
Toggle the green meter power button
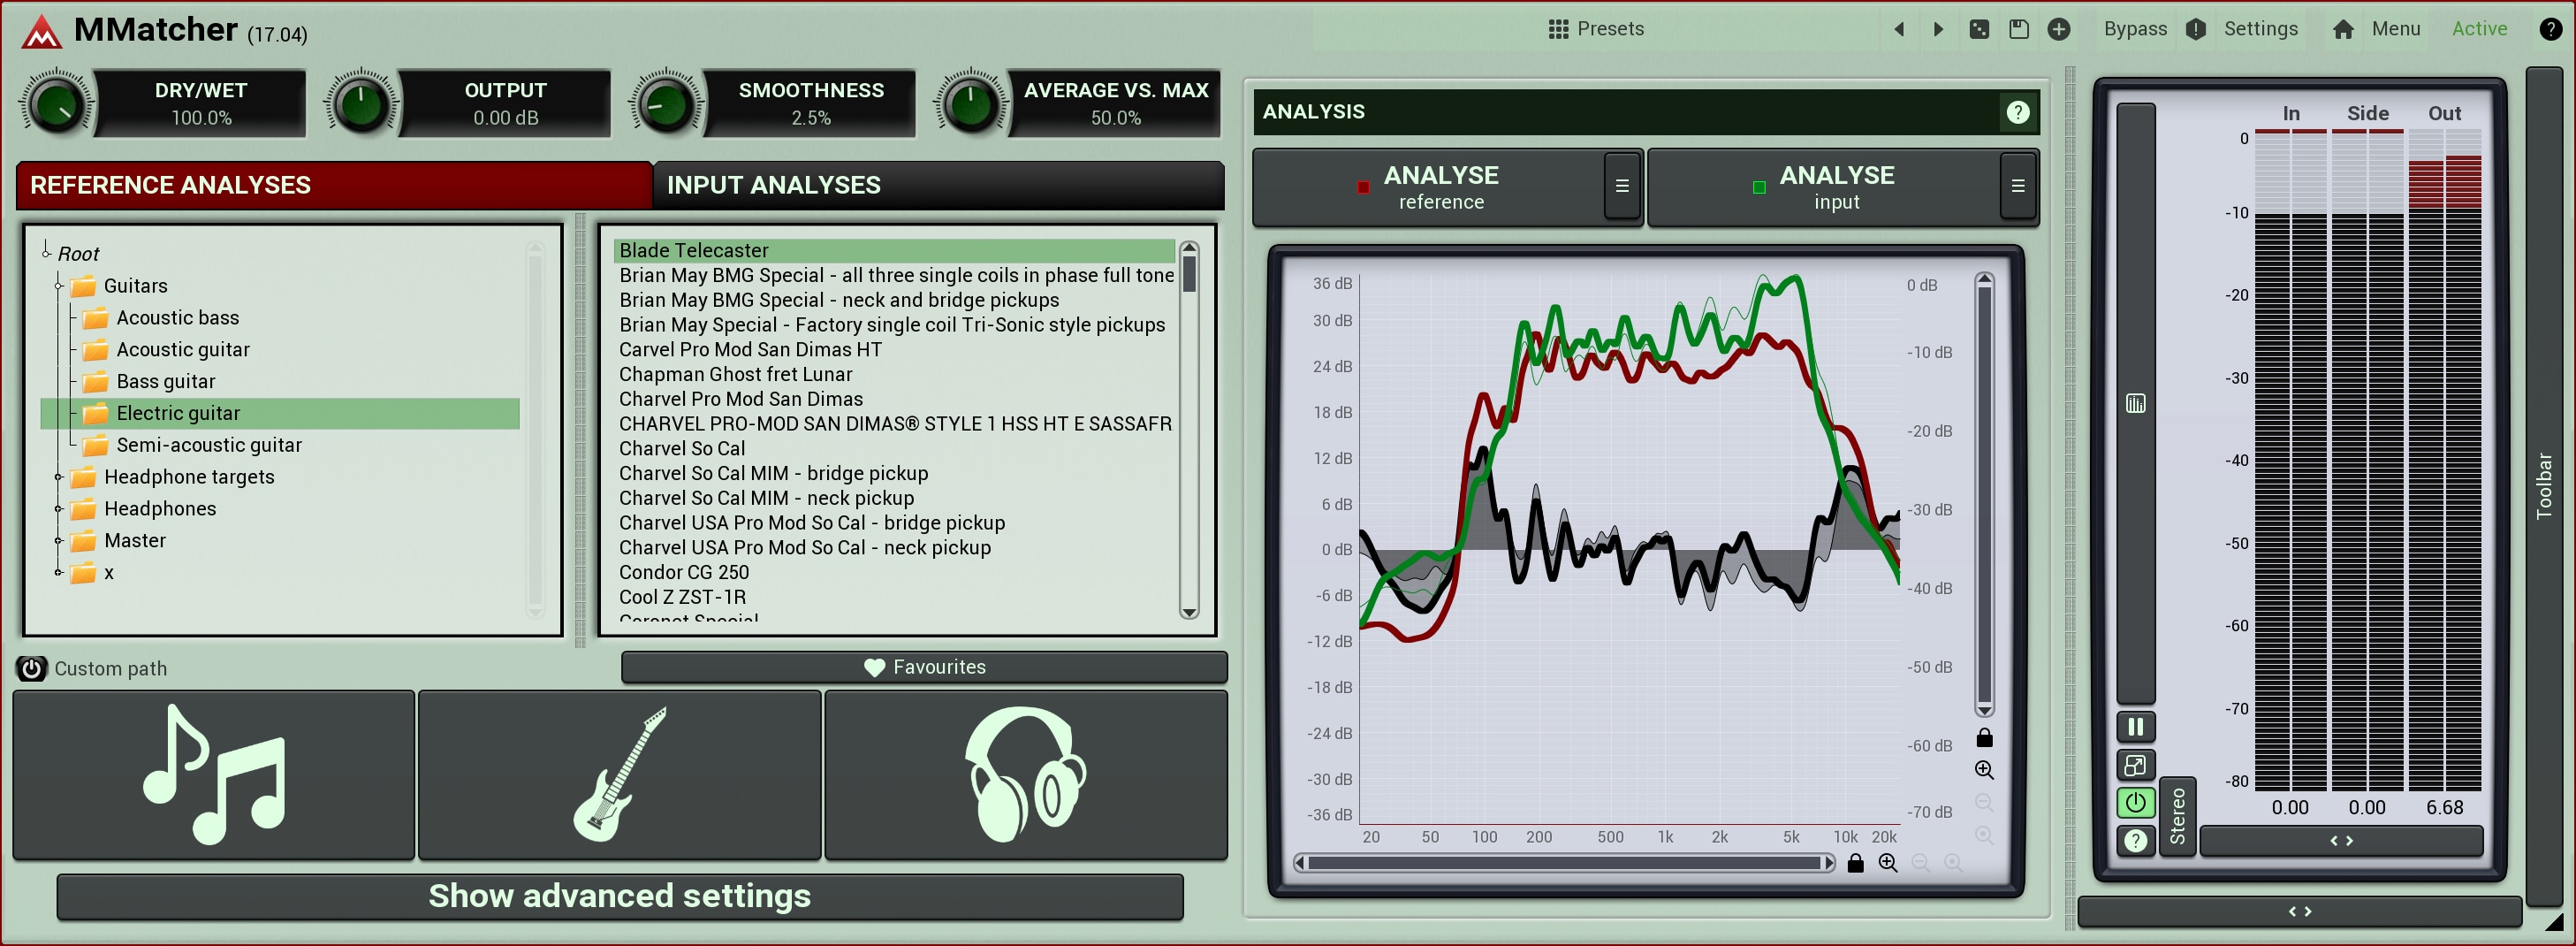pos(2135,802)
